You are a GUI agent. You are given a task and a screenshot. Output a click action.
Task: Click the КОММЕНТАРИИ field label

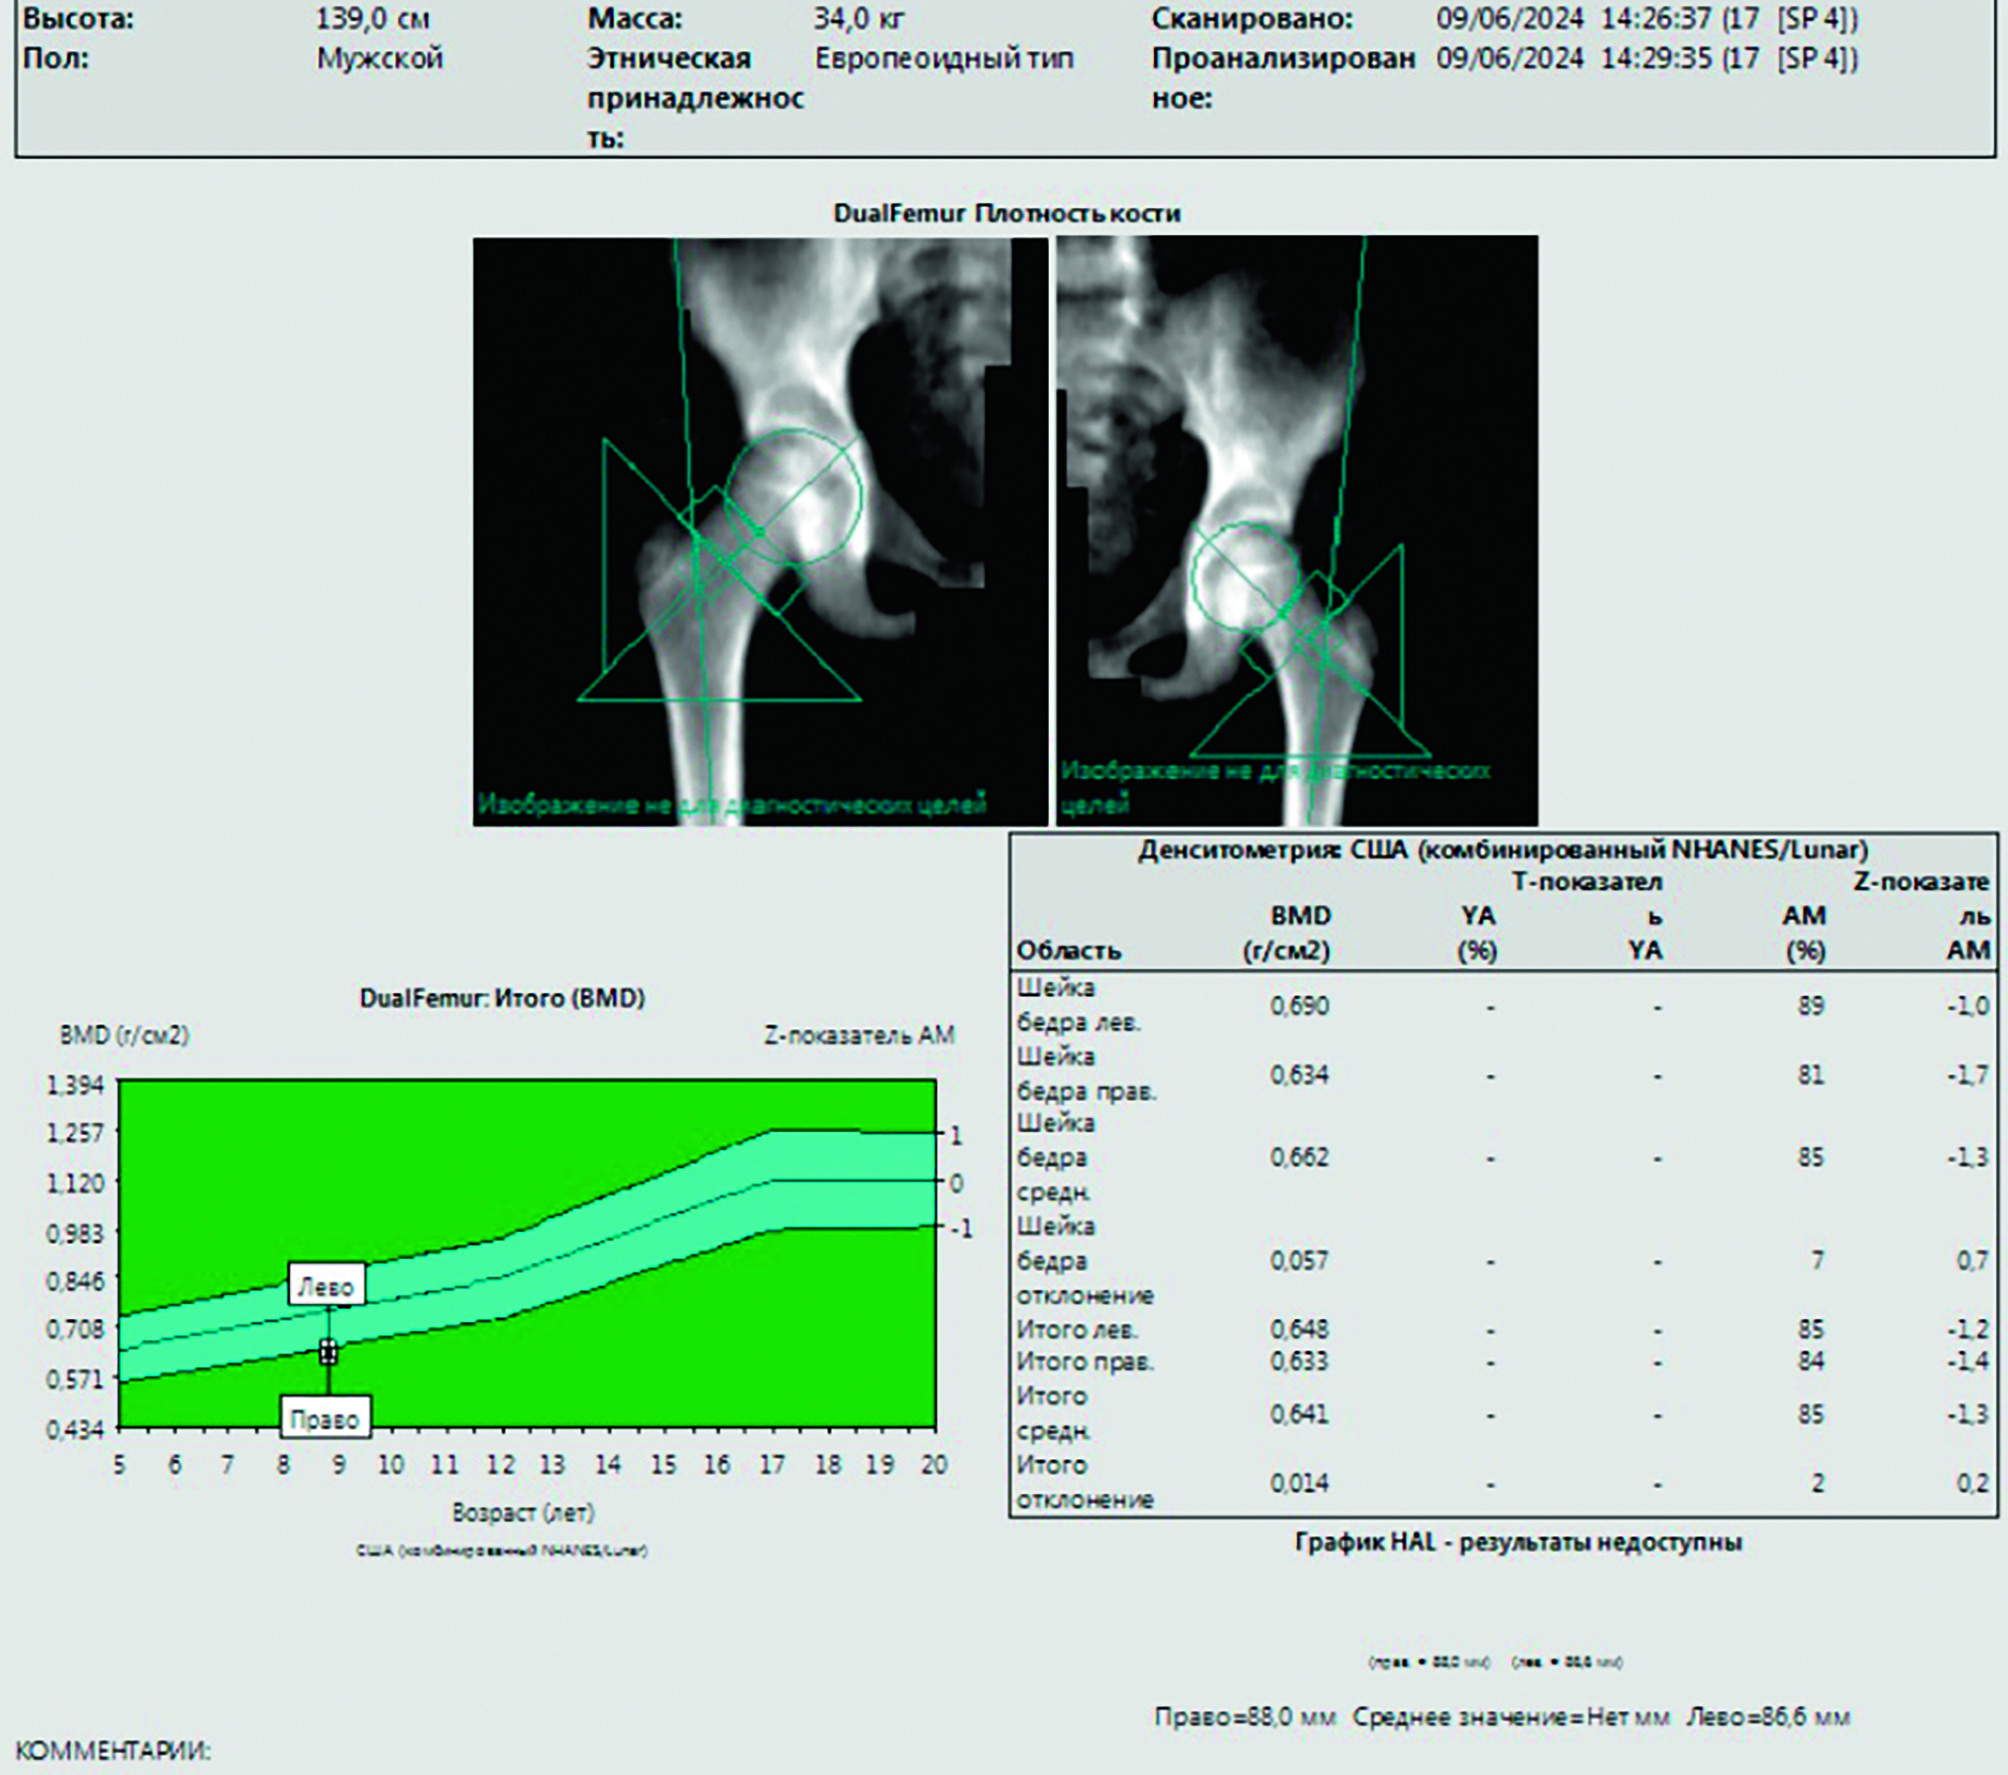coord(113,1751)
